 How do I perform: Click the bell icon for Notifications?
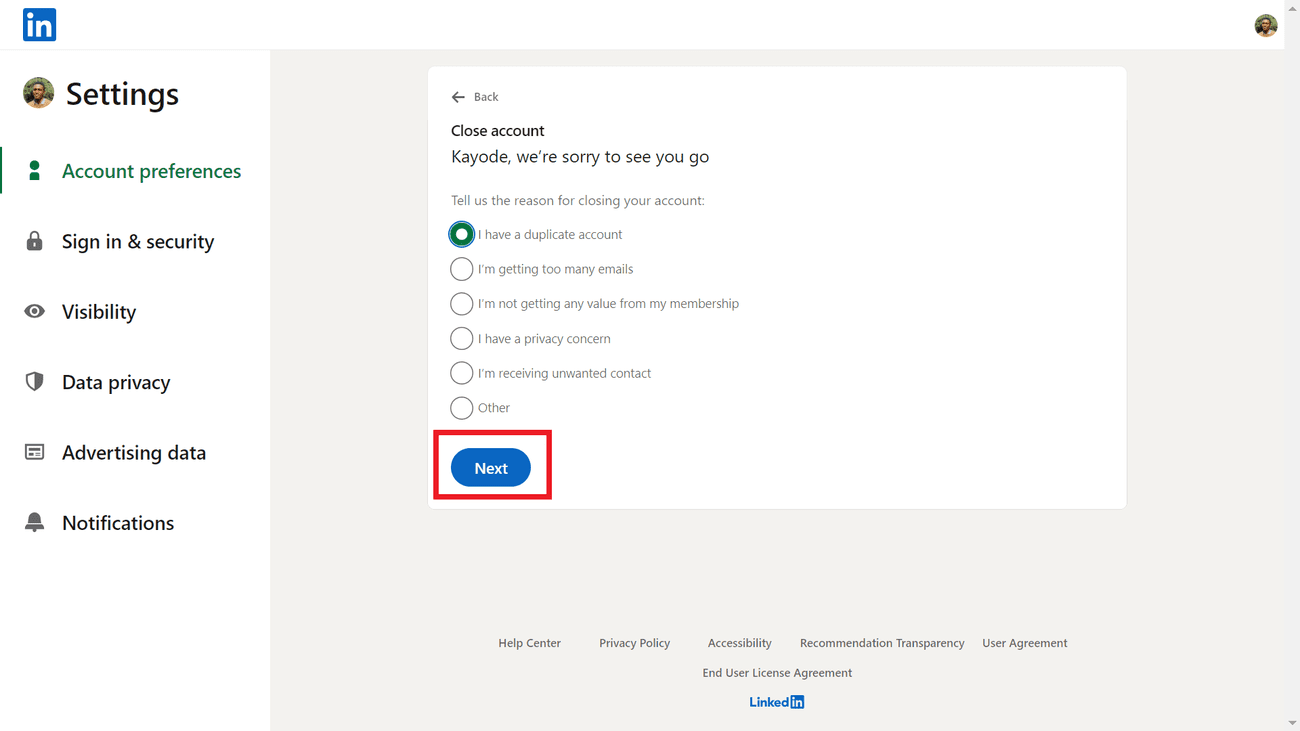point(35,523)
